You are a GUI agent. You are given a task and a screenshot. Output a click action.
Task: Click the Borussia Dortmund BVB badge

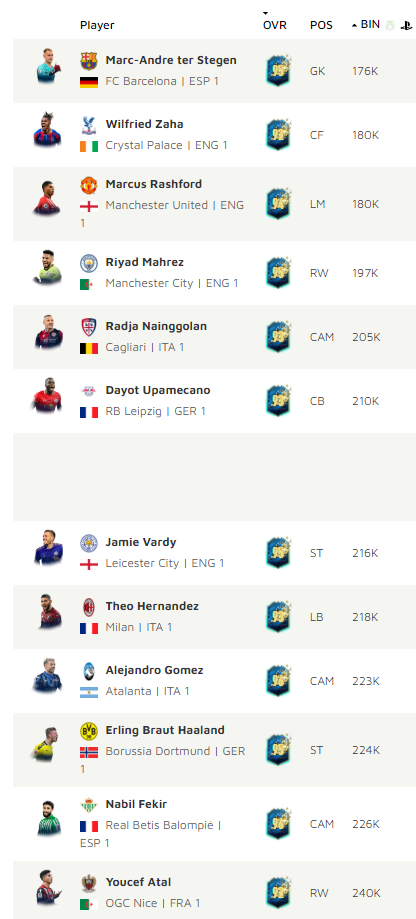pos(89,730)
